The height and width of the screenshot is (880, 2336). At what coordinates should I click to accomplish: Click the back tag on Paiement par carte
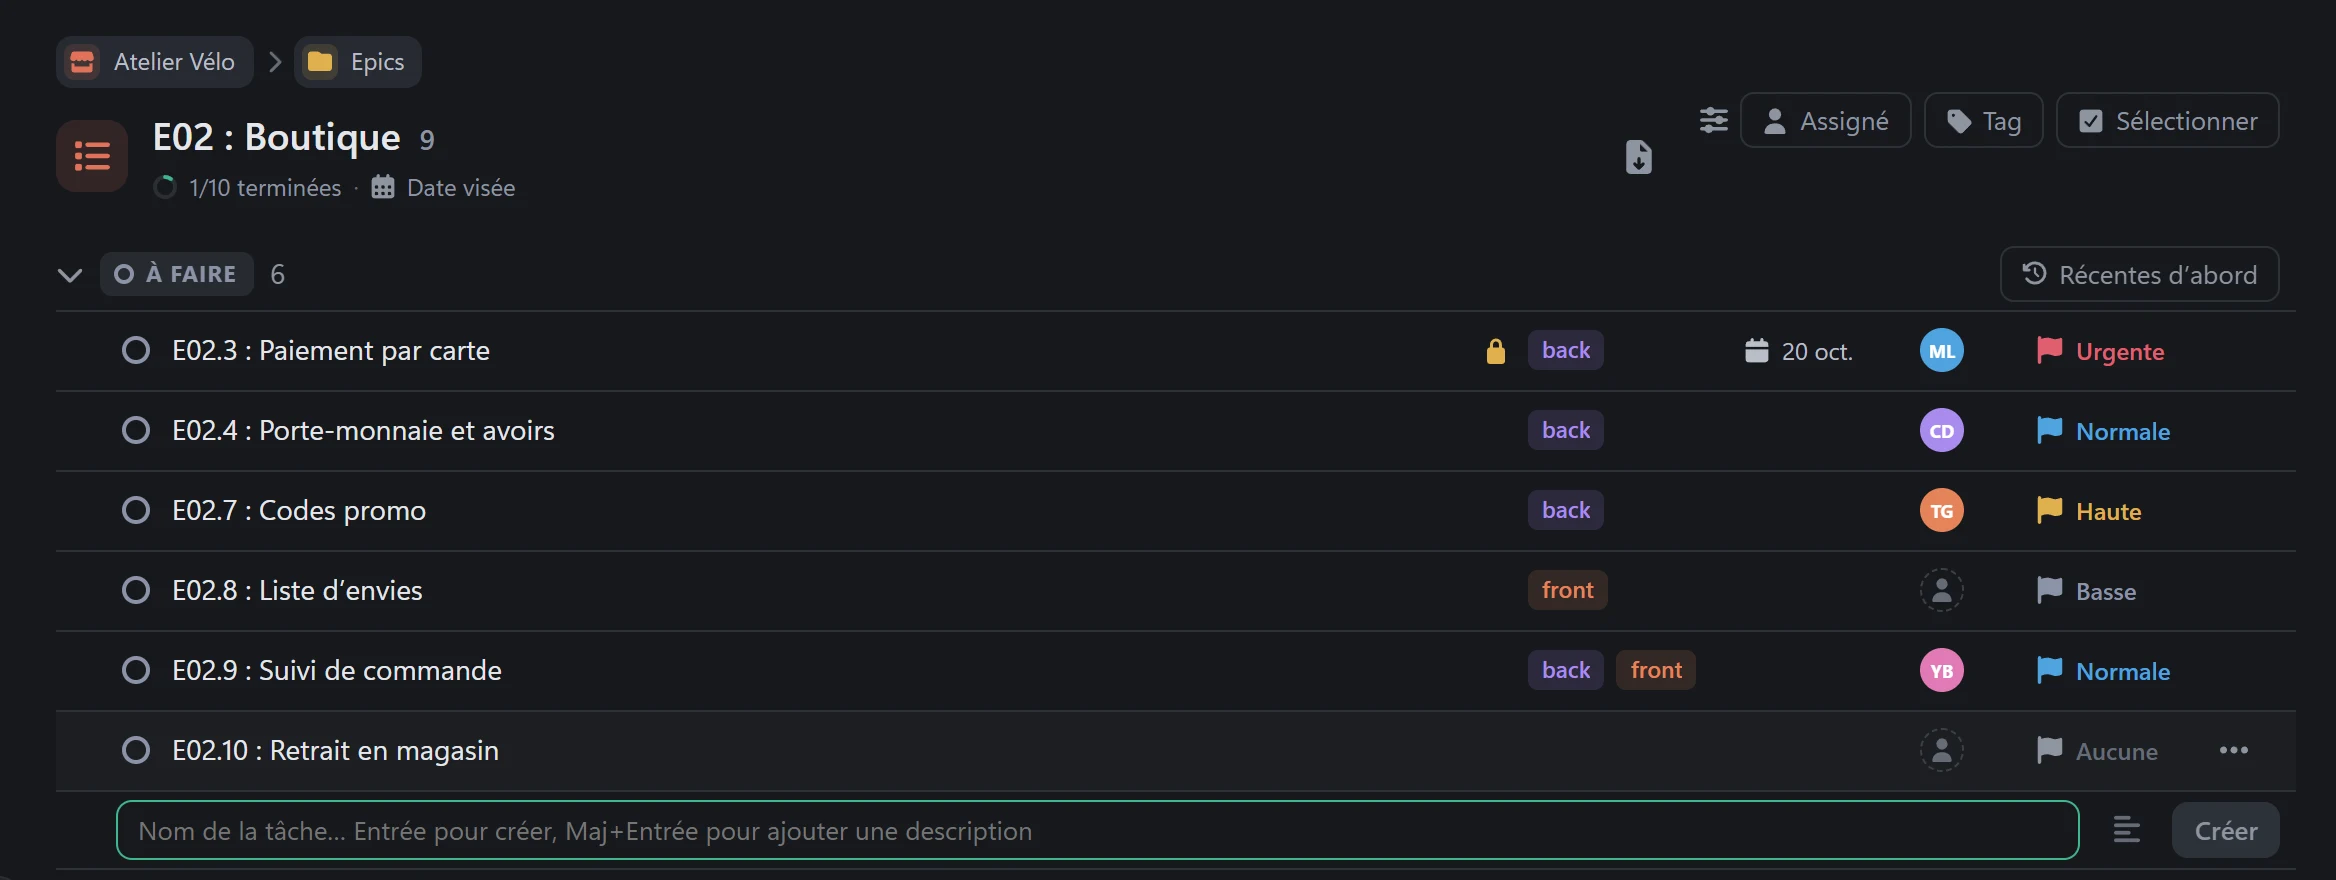pyautogui.click(x=1566, y=350)
